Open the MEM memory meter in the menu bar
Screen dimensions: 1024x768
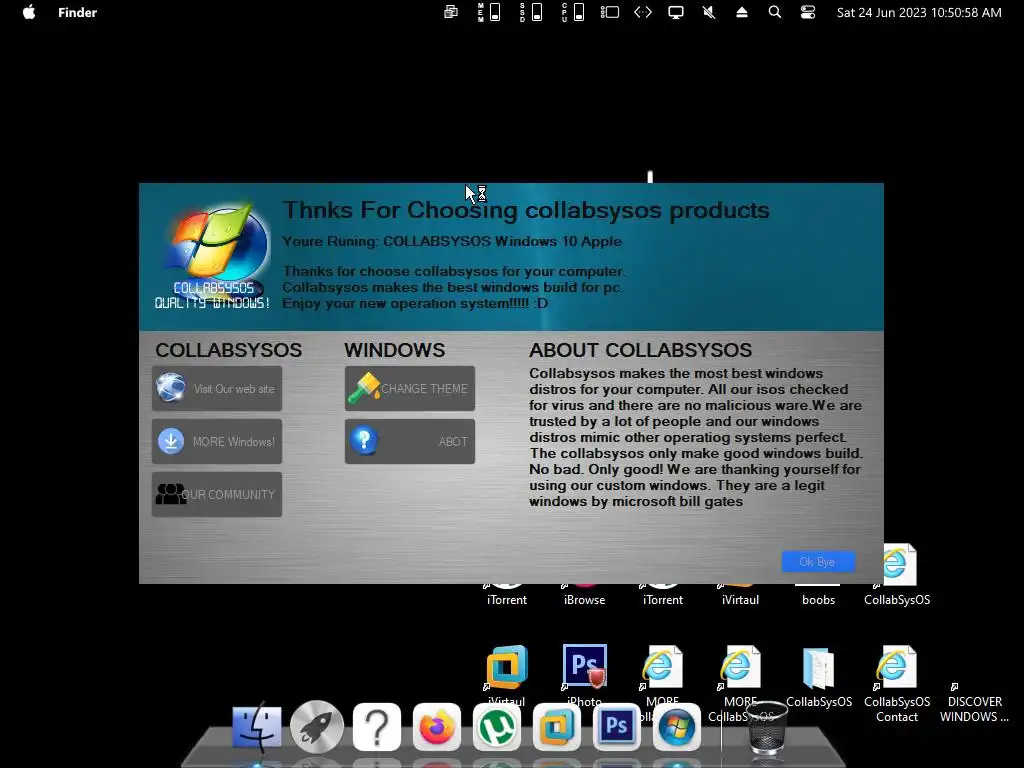click(488, 12)
